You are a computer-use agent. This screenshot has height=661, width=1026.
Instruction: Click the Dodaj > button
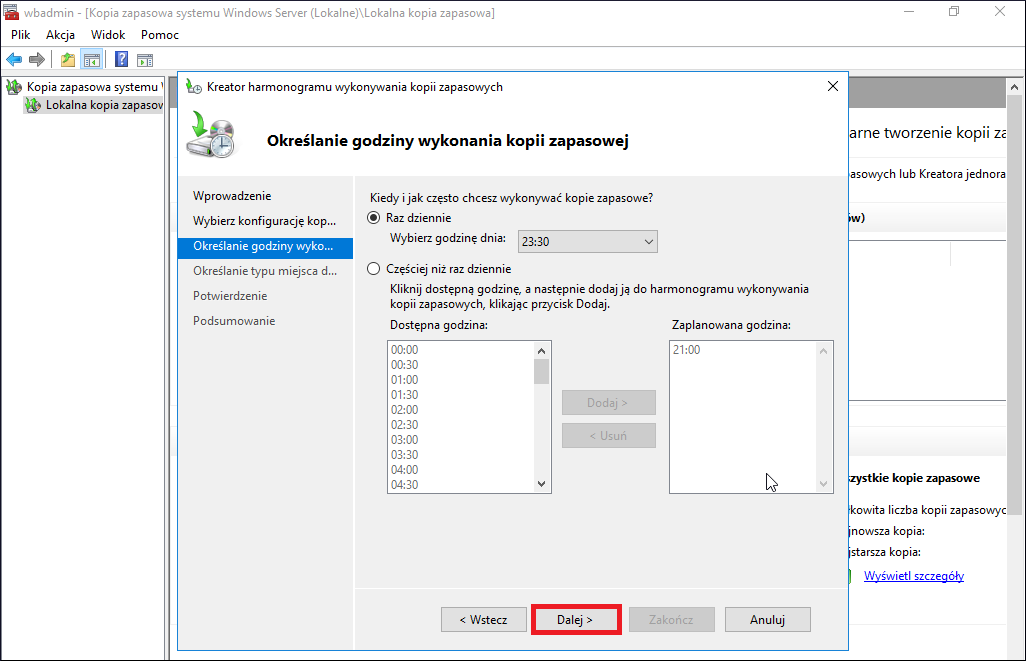609,402
